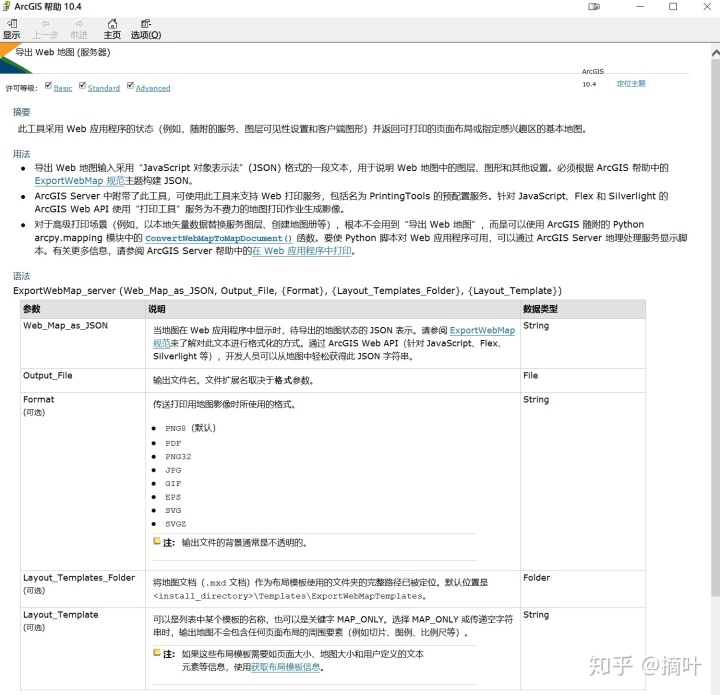720x695 pixels.
Task: Click the SVGZ format entry
Action: click(176, 524)
